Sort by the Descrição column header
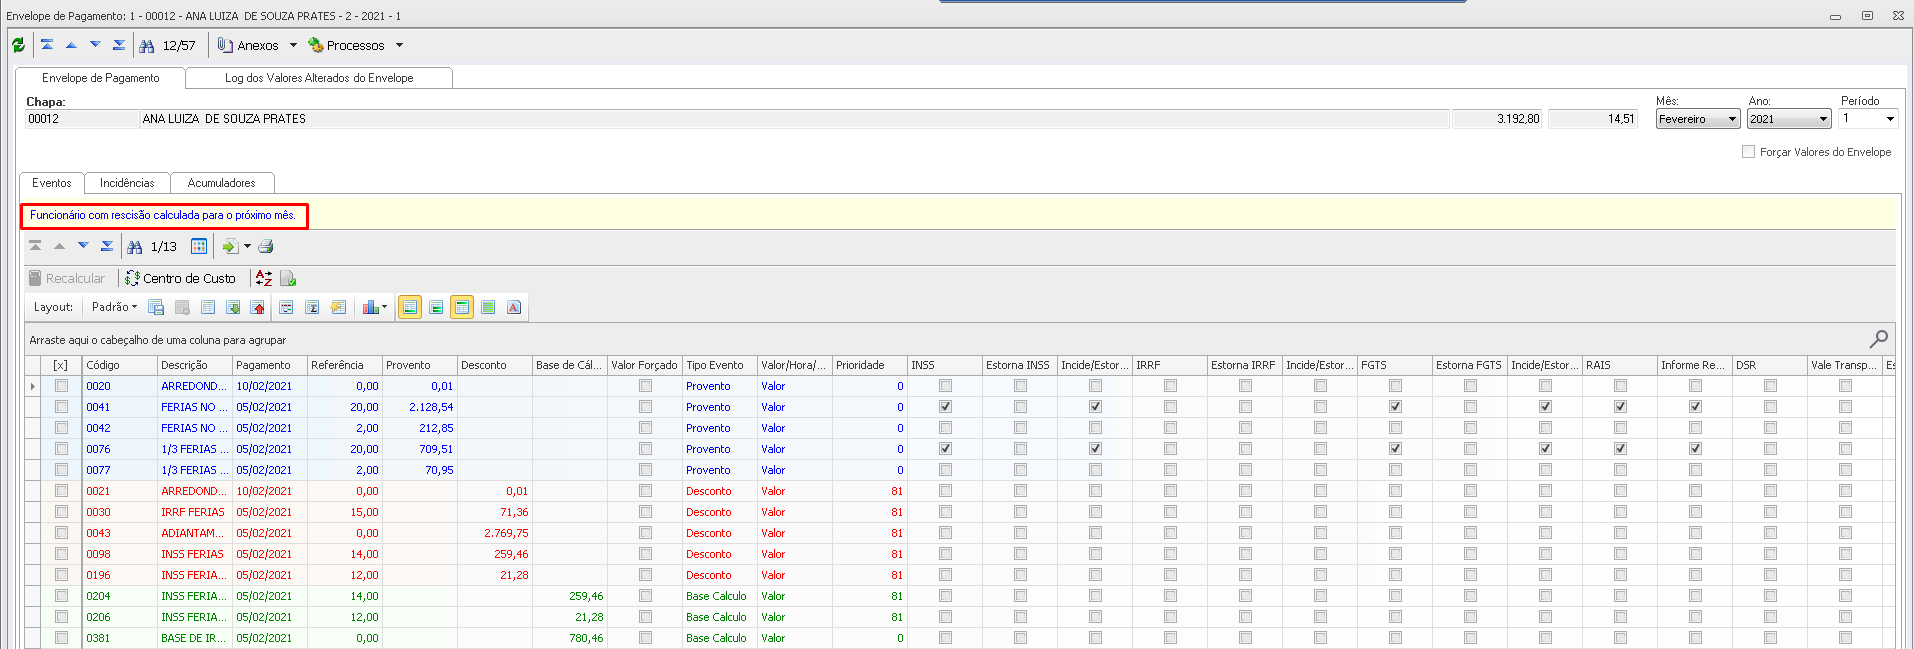 [194, 365]
